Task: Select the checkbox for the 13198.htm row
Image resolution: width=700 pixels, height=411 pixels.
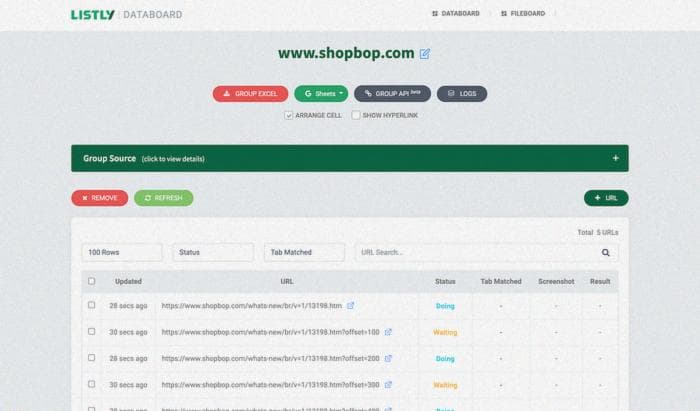Action: tap(92, 305)
